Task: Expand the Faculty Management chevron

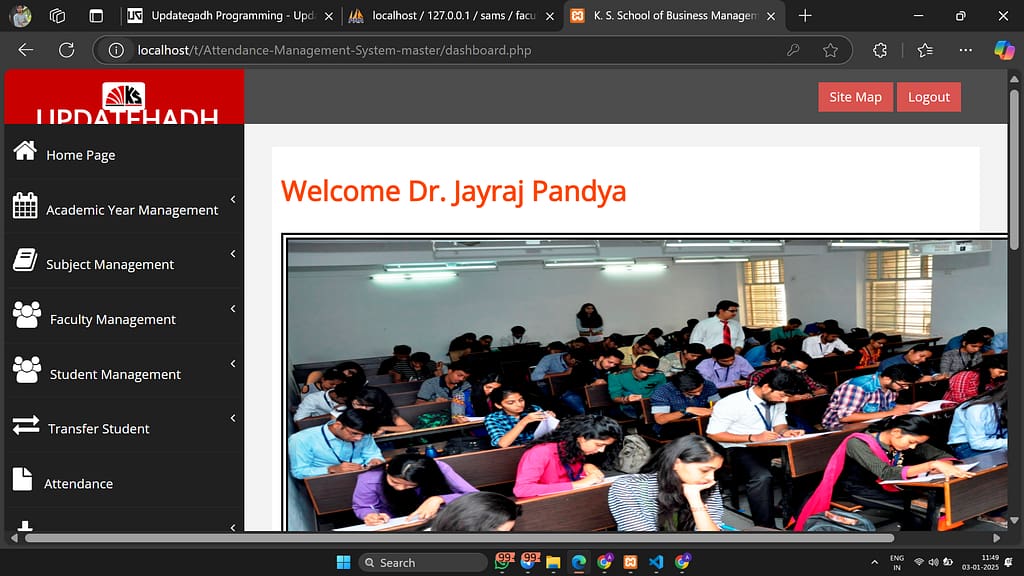Action: pyautogui.click(x=233, y=308)
